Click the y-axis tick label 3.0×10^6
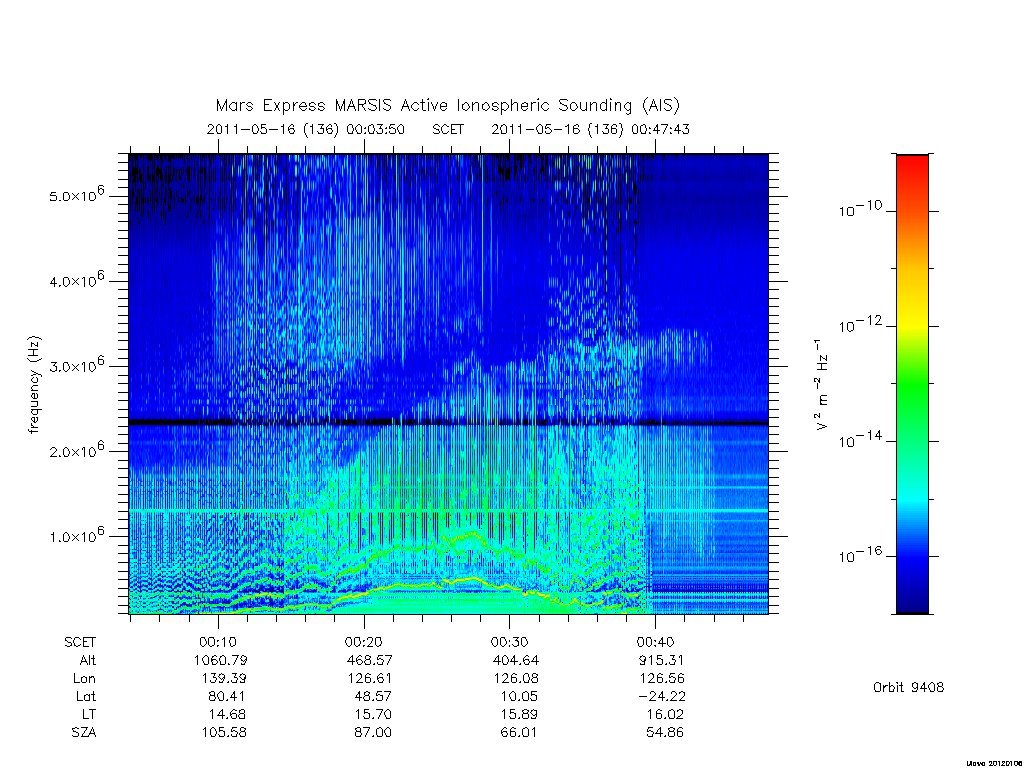The height and width of the screenshot is (768, 1024). [76, 365]
